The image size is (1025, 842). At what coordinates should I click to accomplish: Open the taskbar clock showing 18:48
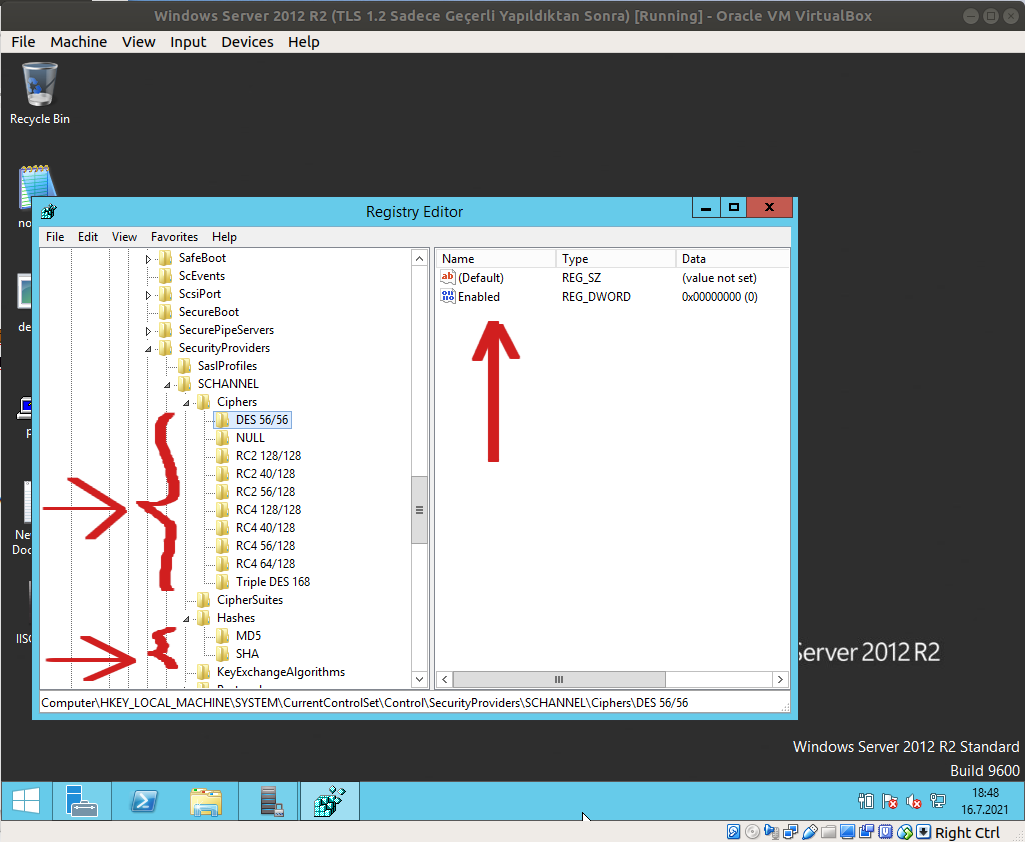984,801
